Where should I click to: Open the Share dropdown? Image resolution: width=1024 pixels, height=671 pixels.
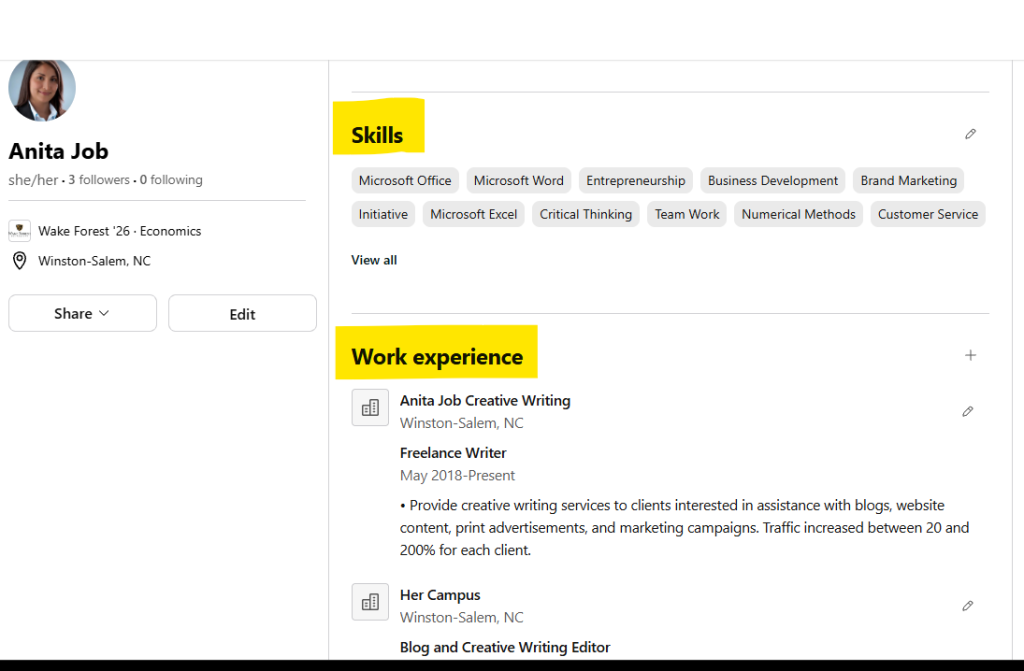82,313
